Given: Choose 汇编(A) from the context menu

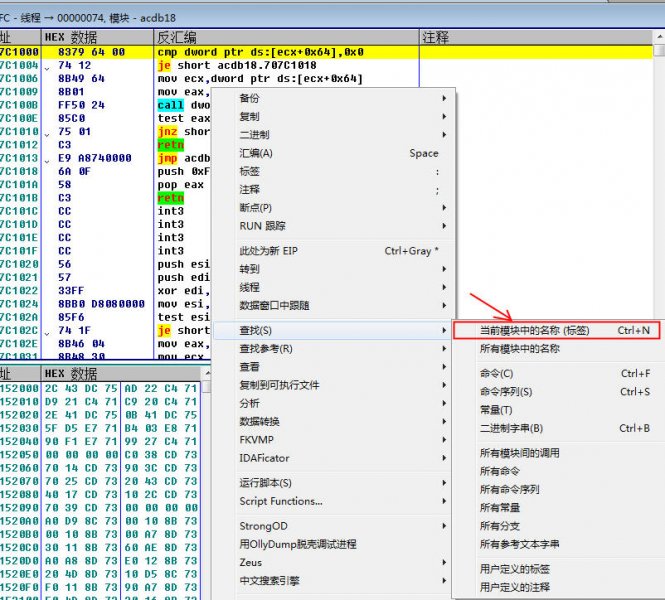Looking at the screenshot, I should click(x=333, y=153).
